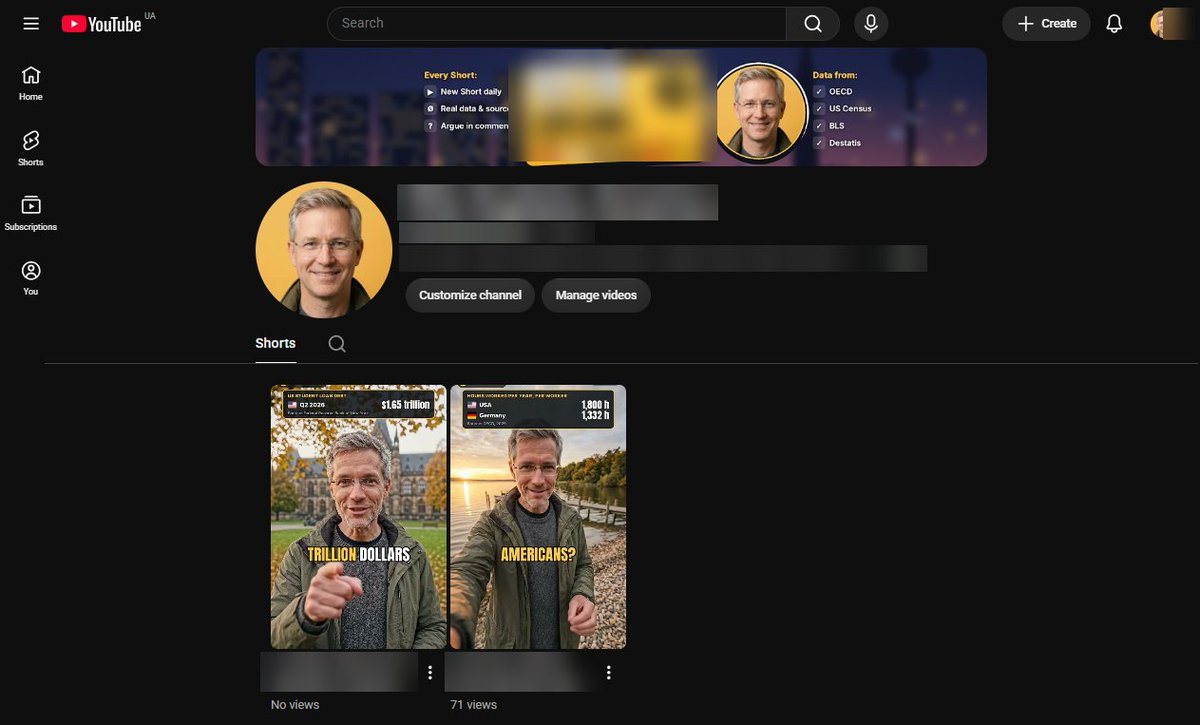Focus the Search input field
Viewport: 1200px width, 725px height.
coord(557,23)
